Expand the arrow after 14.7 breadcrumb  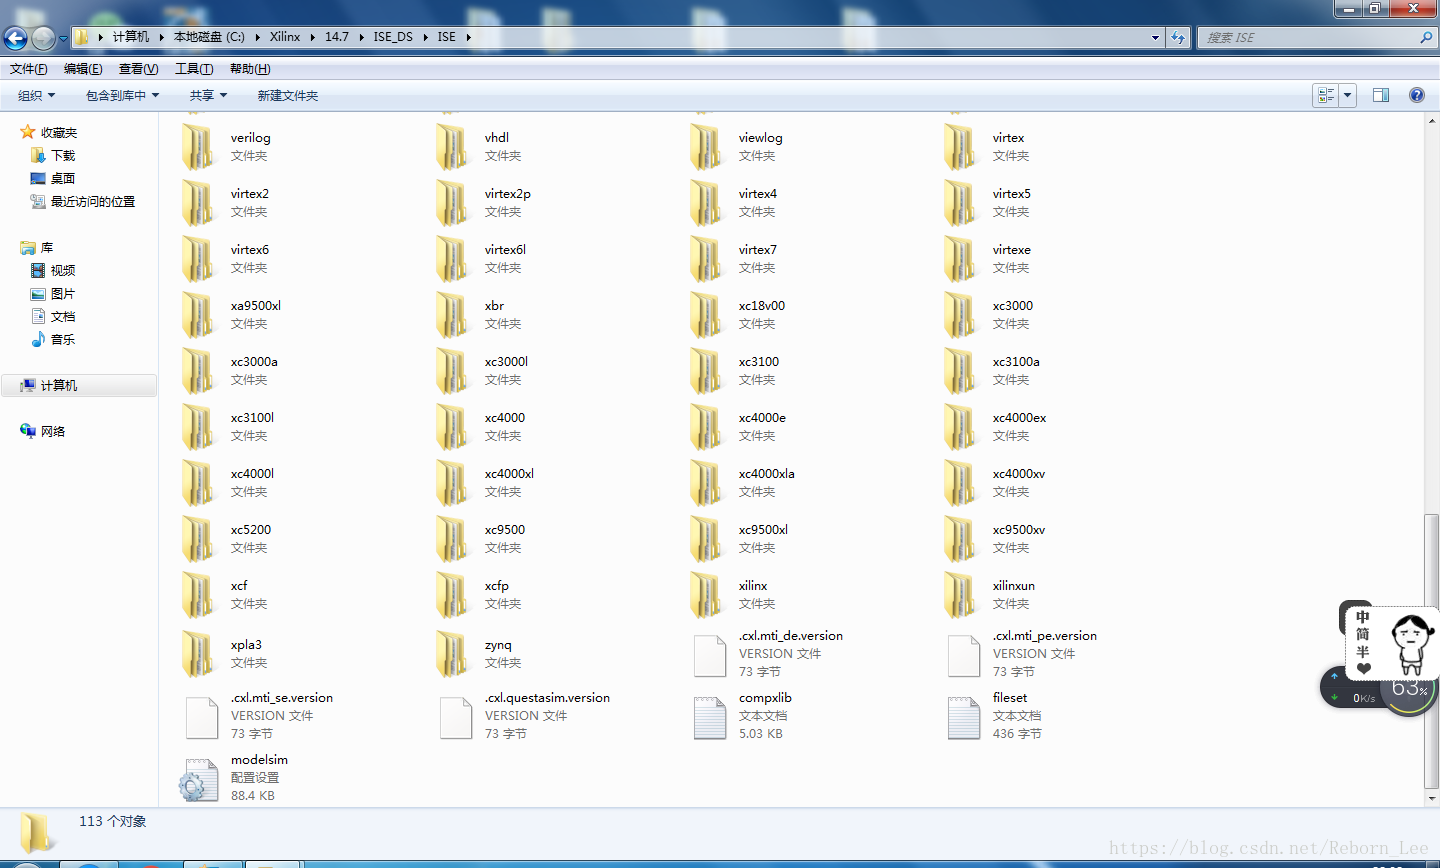coord(361,37)
